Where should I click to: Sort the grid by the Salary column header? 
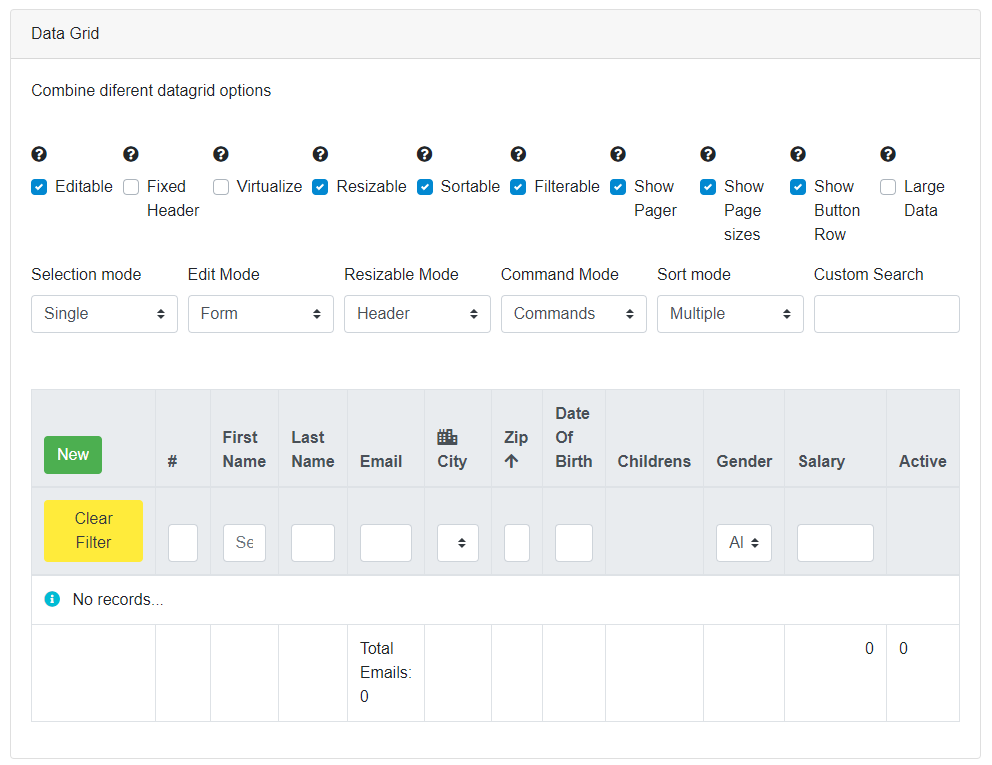coord(821,461)
